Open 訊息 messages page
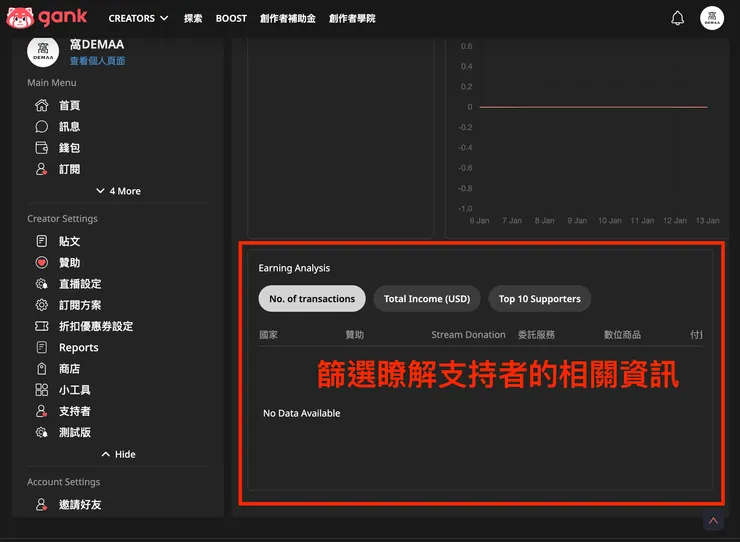 point(69,127)
